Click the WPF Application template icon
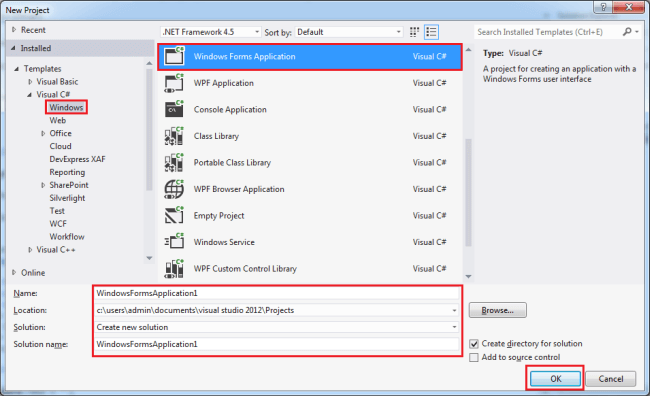Screen dimensions: 650x396 coord(174,83)
